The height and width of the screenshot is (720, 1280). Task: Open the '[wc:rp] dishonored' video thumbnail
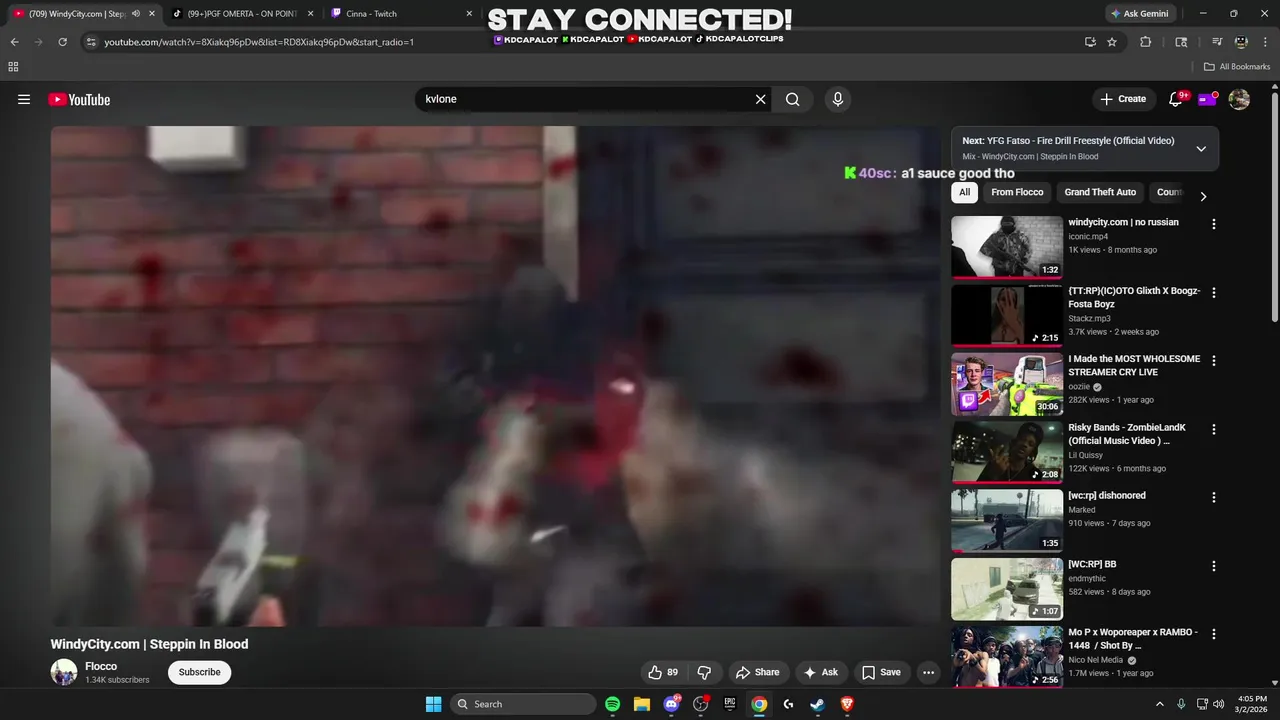(x=1007, y=520)
